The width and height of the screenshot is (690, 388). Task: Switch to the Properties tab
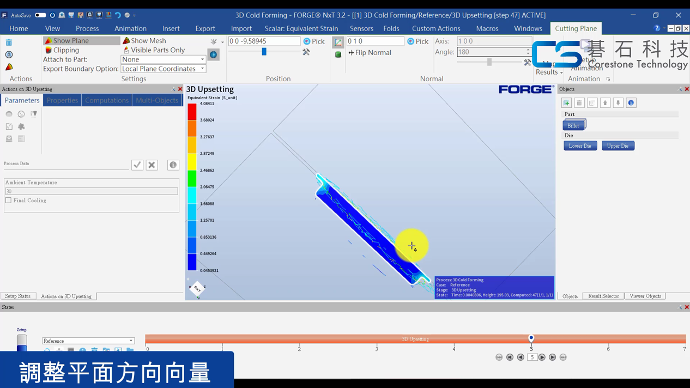(x=62, y=100)
